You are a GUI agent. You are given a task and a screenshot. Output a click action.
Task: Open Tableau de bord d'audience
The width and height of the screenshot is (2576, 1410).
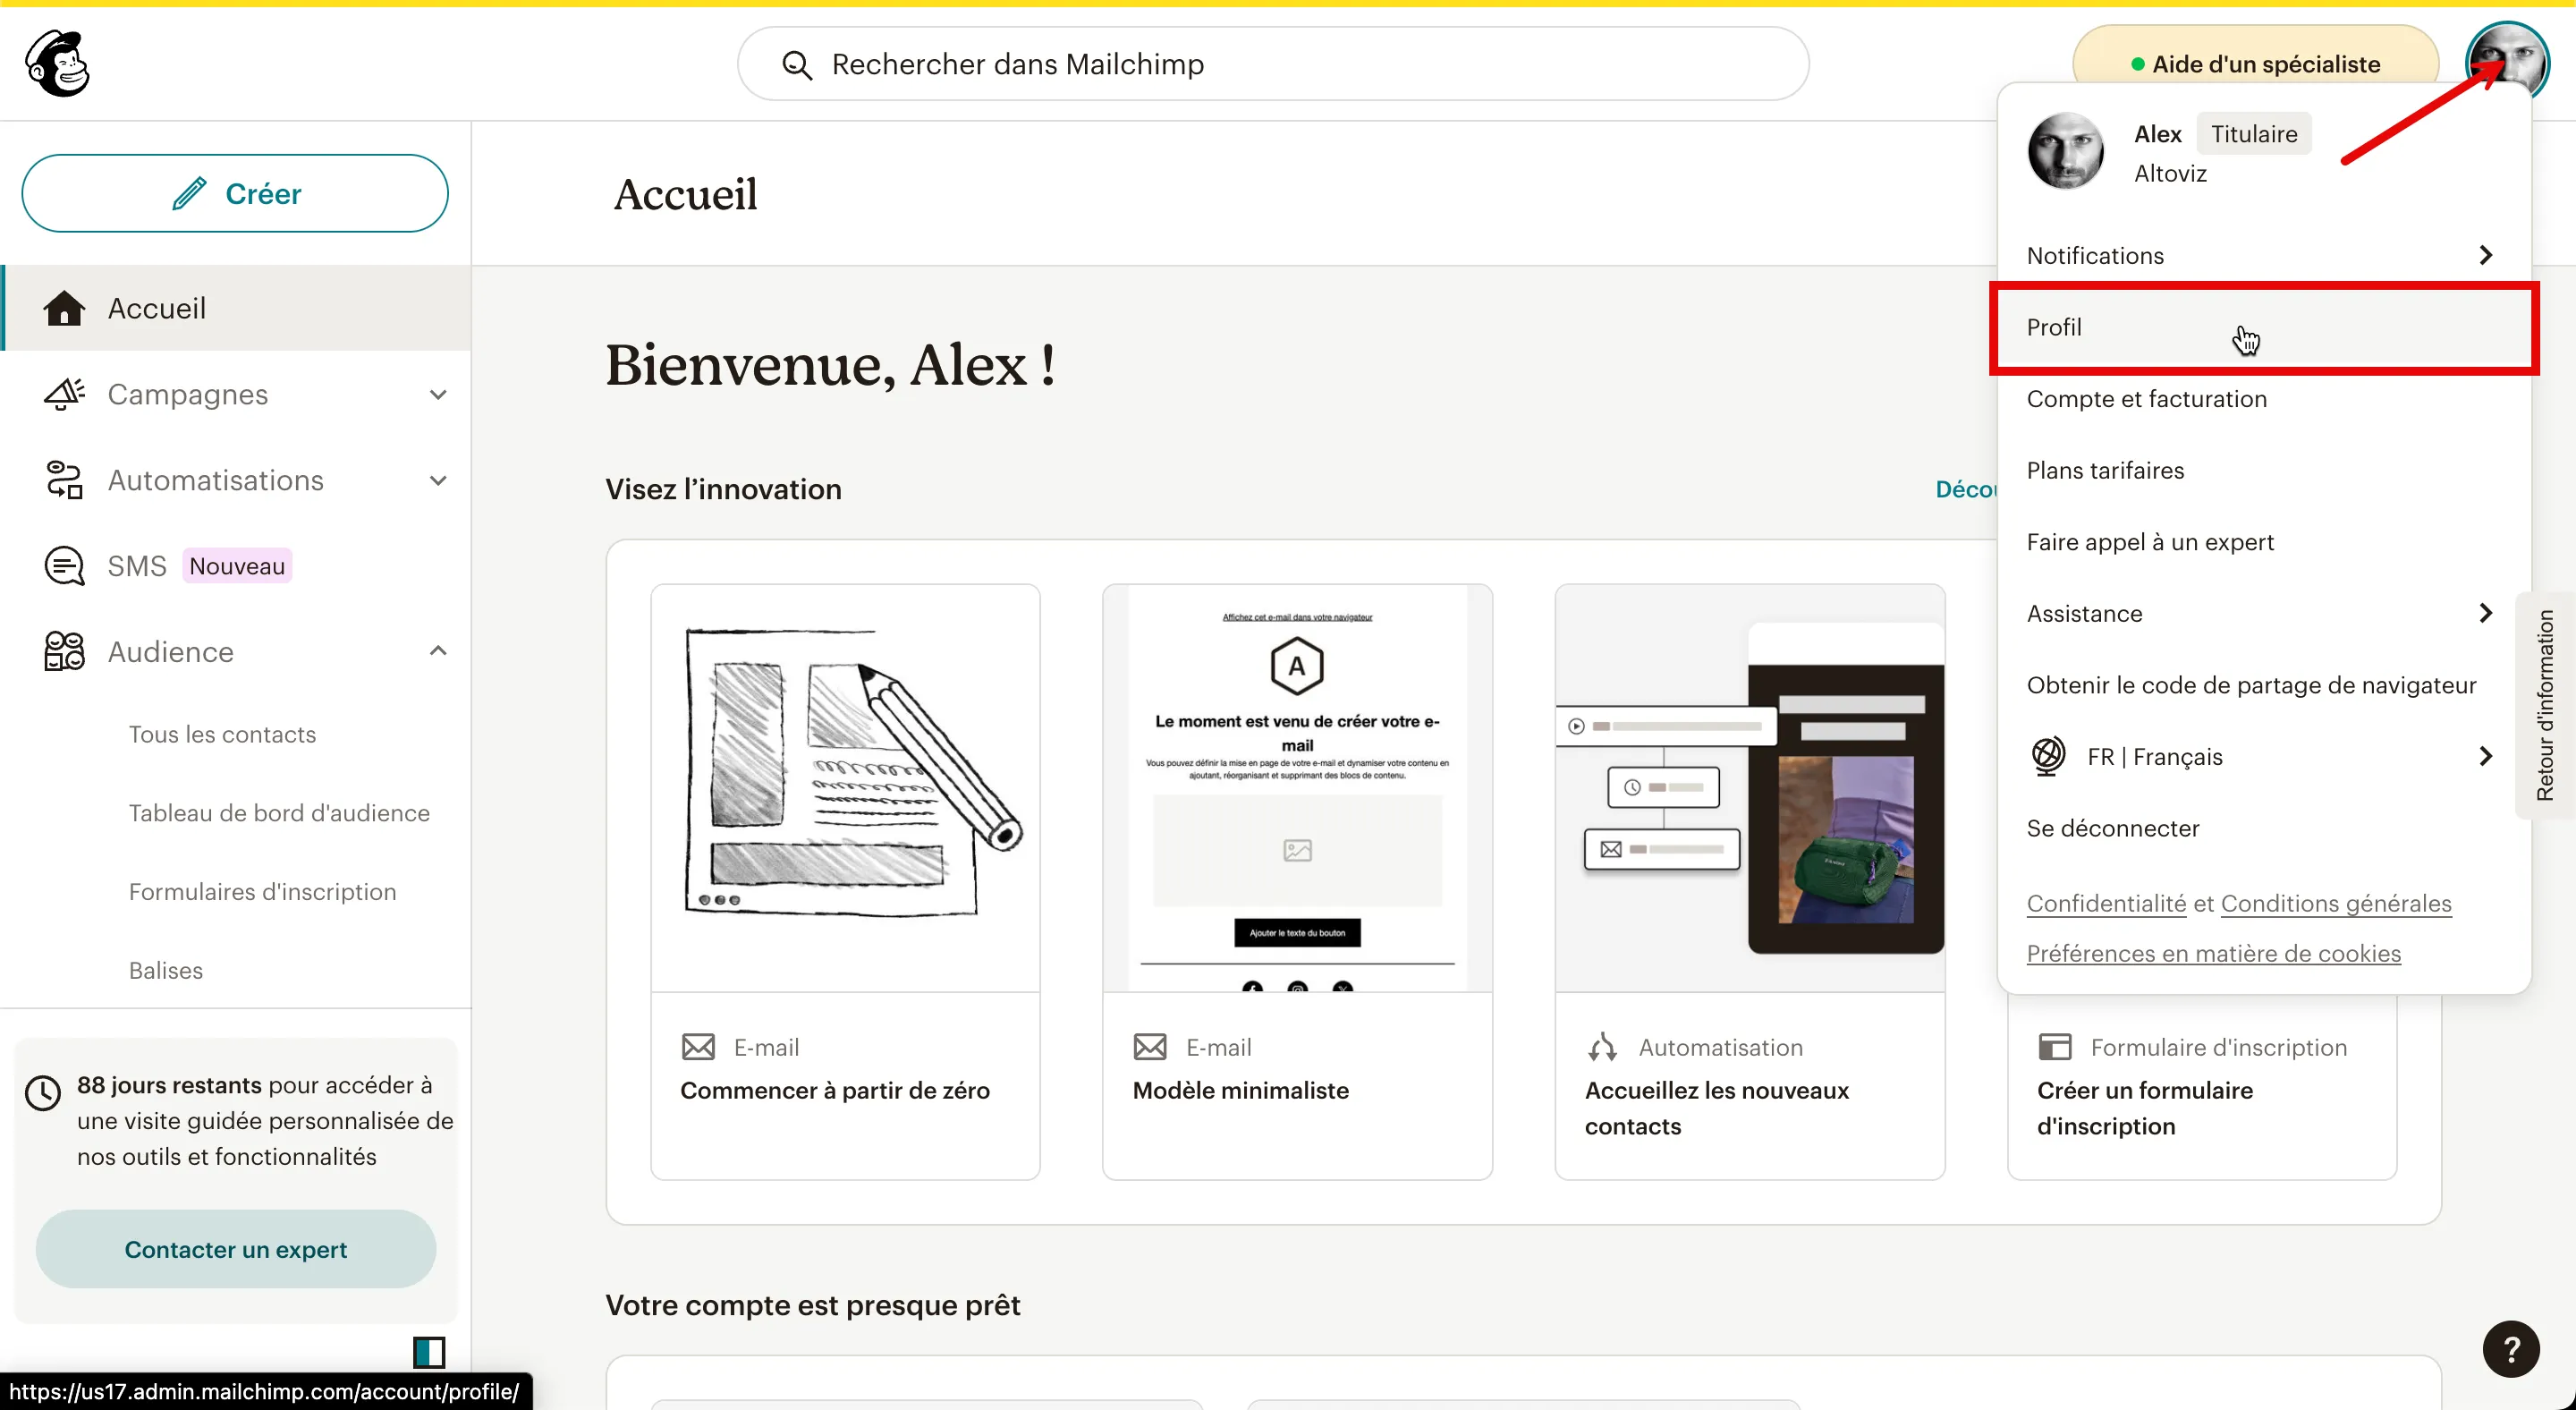coord(279,813)
